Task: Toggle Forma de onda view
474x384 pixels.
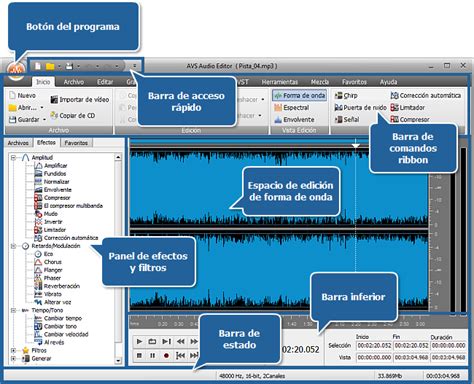Action: pos(299,96)
